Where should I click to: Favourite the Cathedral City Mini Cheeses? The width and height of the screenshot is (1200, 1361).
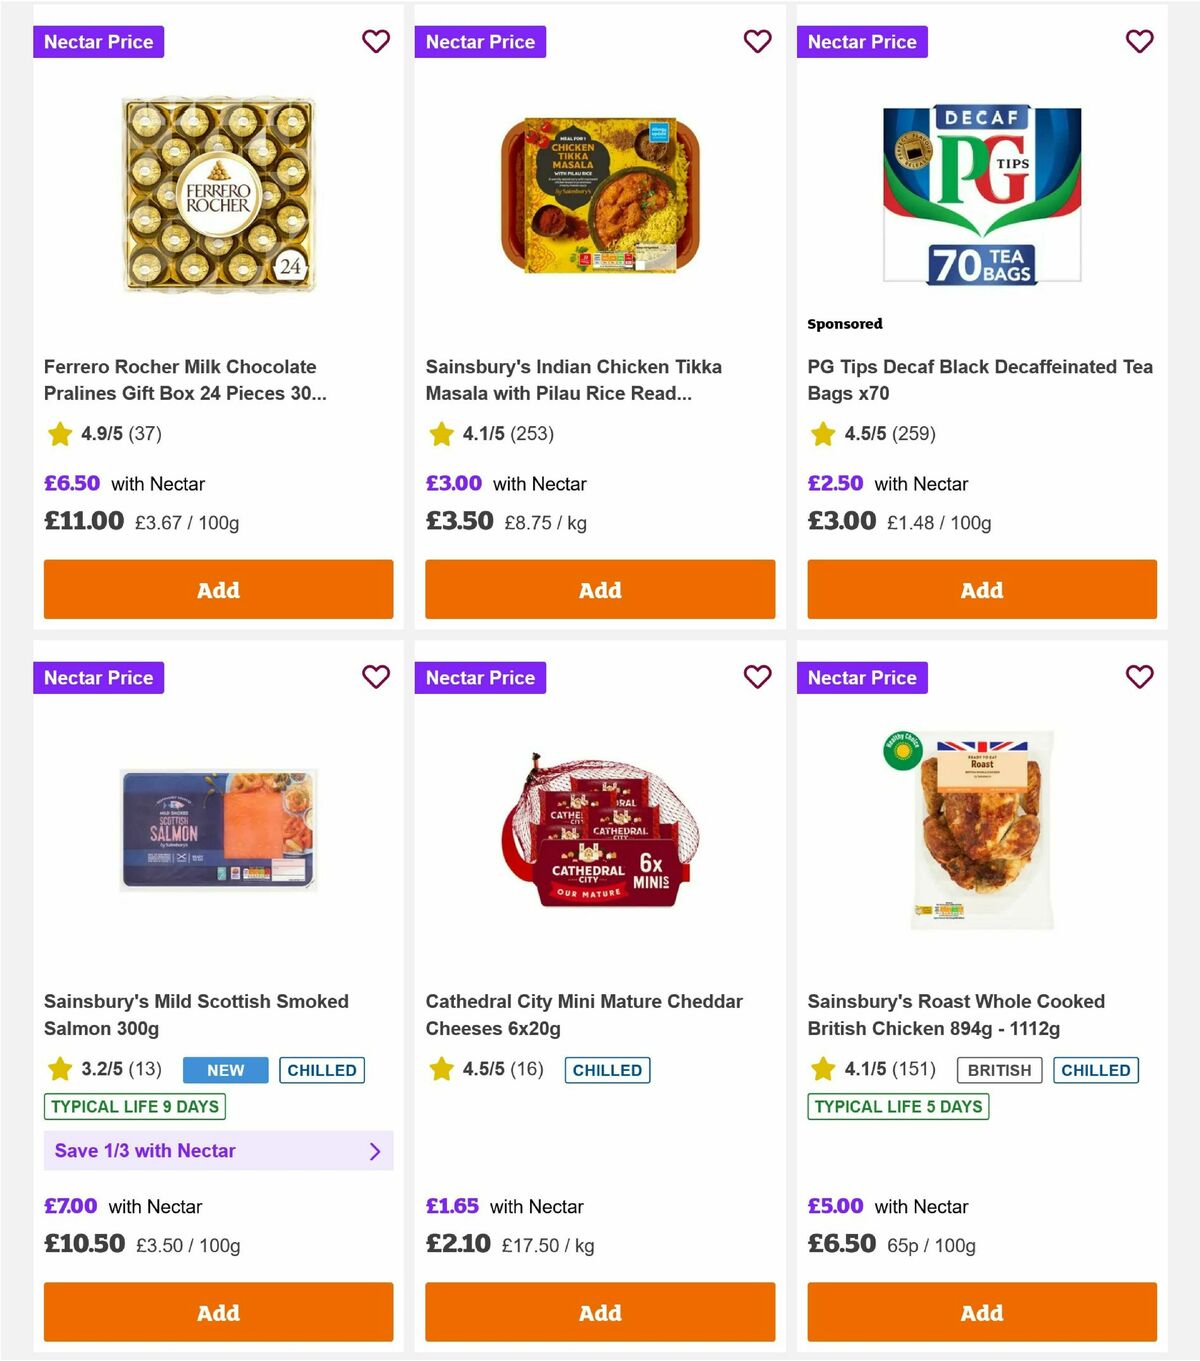pyautogui.click(x=757, y=677)
